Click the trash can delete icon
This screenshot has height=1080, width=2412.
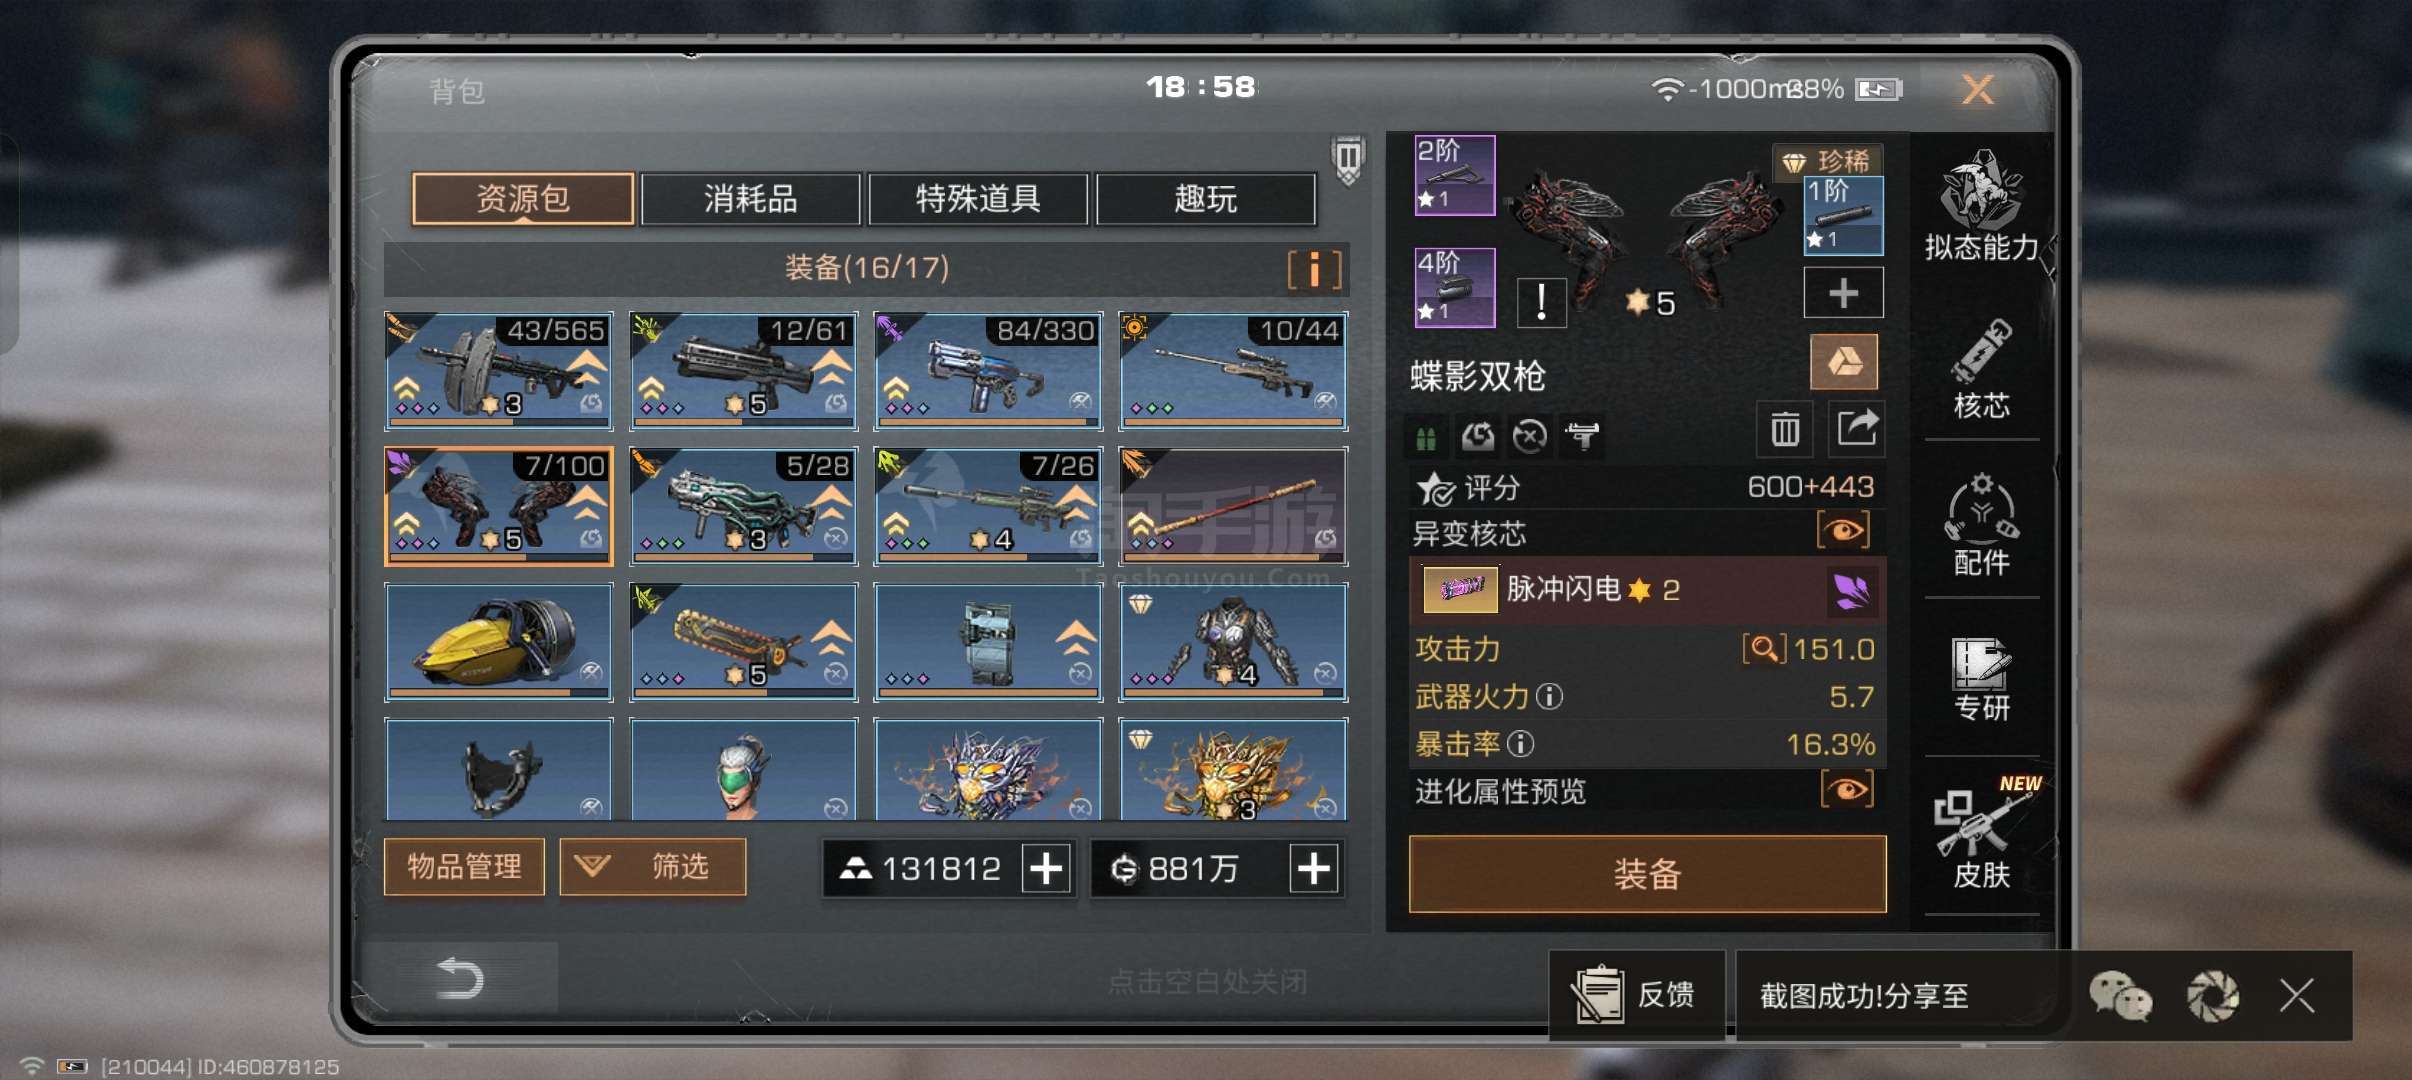1785,429
